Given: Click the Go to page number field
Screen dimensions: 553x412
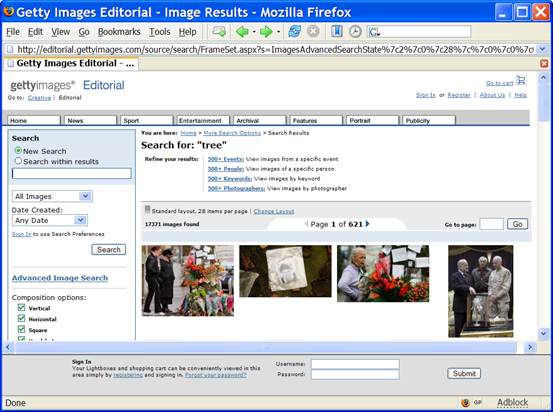Looking at the screenshot, I should pos(491,224).
